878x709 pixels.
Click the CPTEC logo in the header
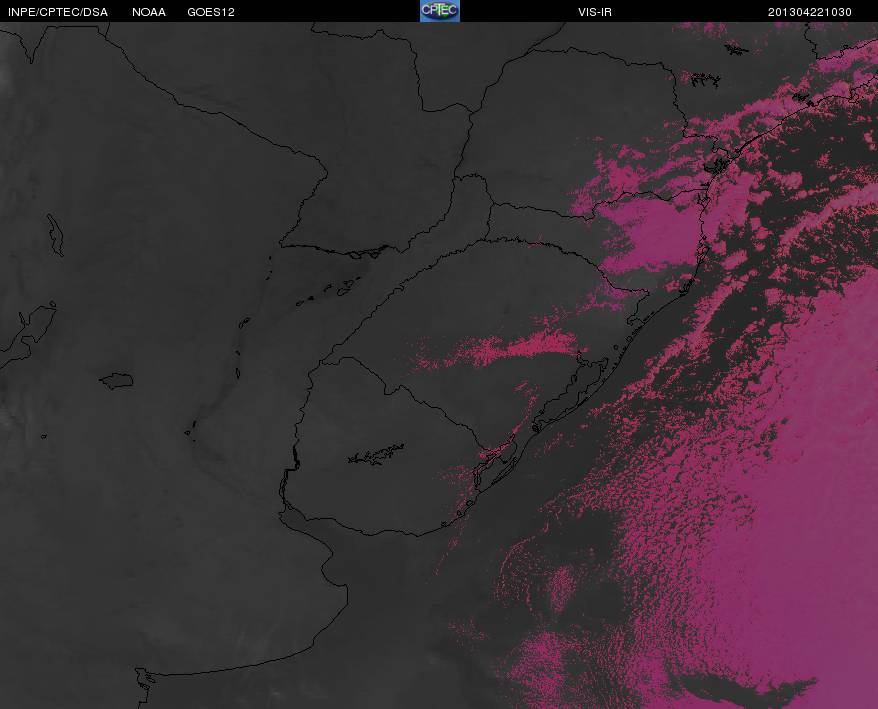(x=440, y=11)
